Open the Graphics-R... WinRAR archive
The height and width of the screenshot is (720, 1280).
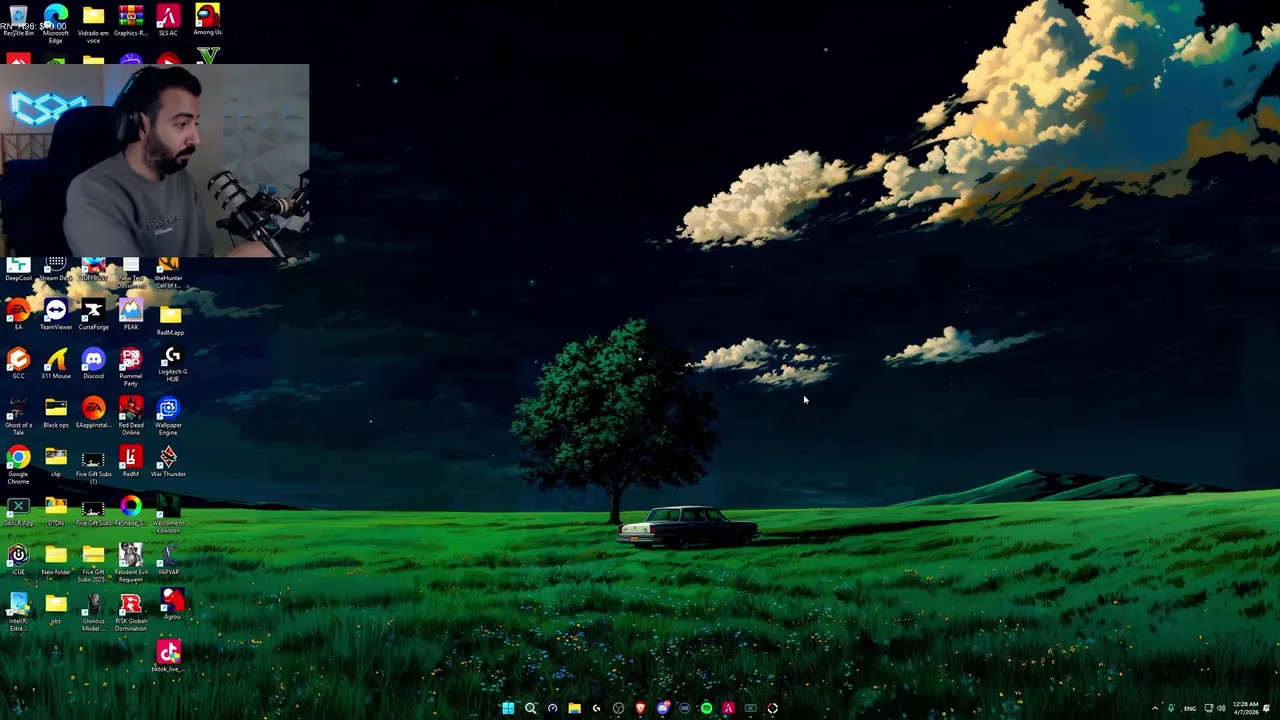tap(131, 21)
